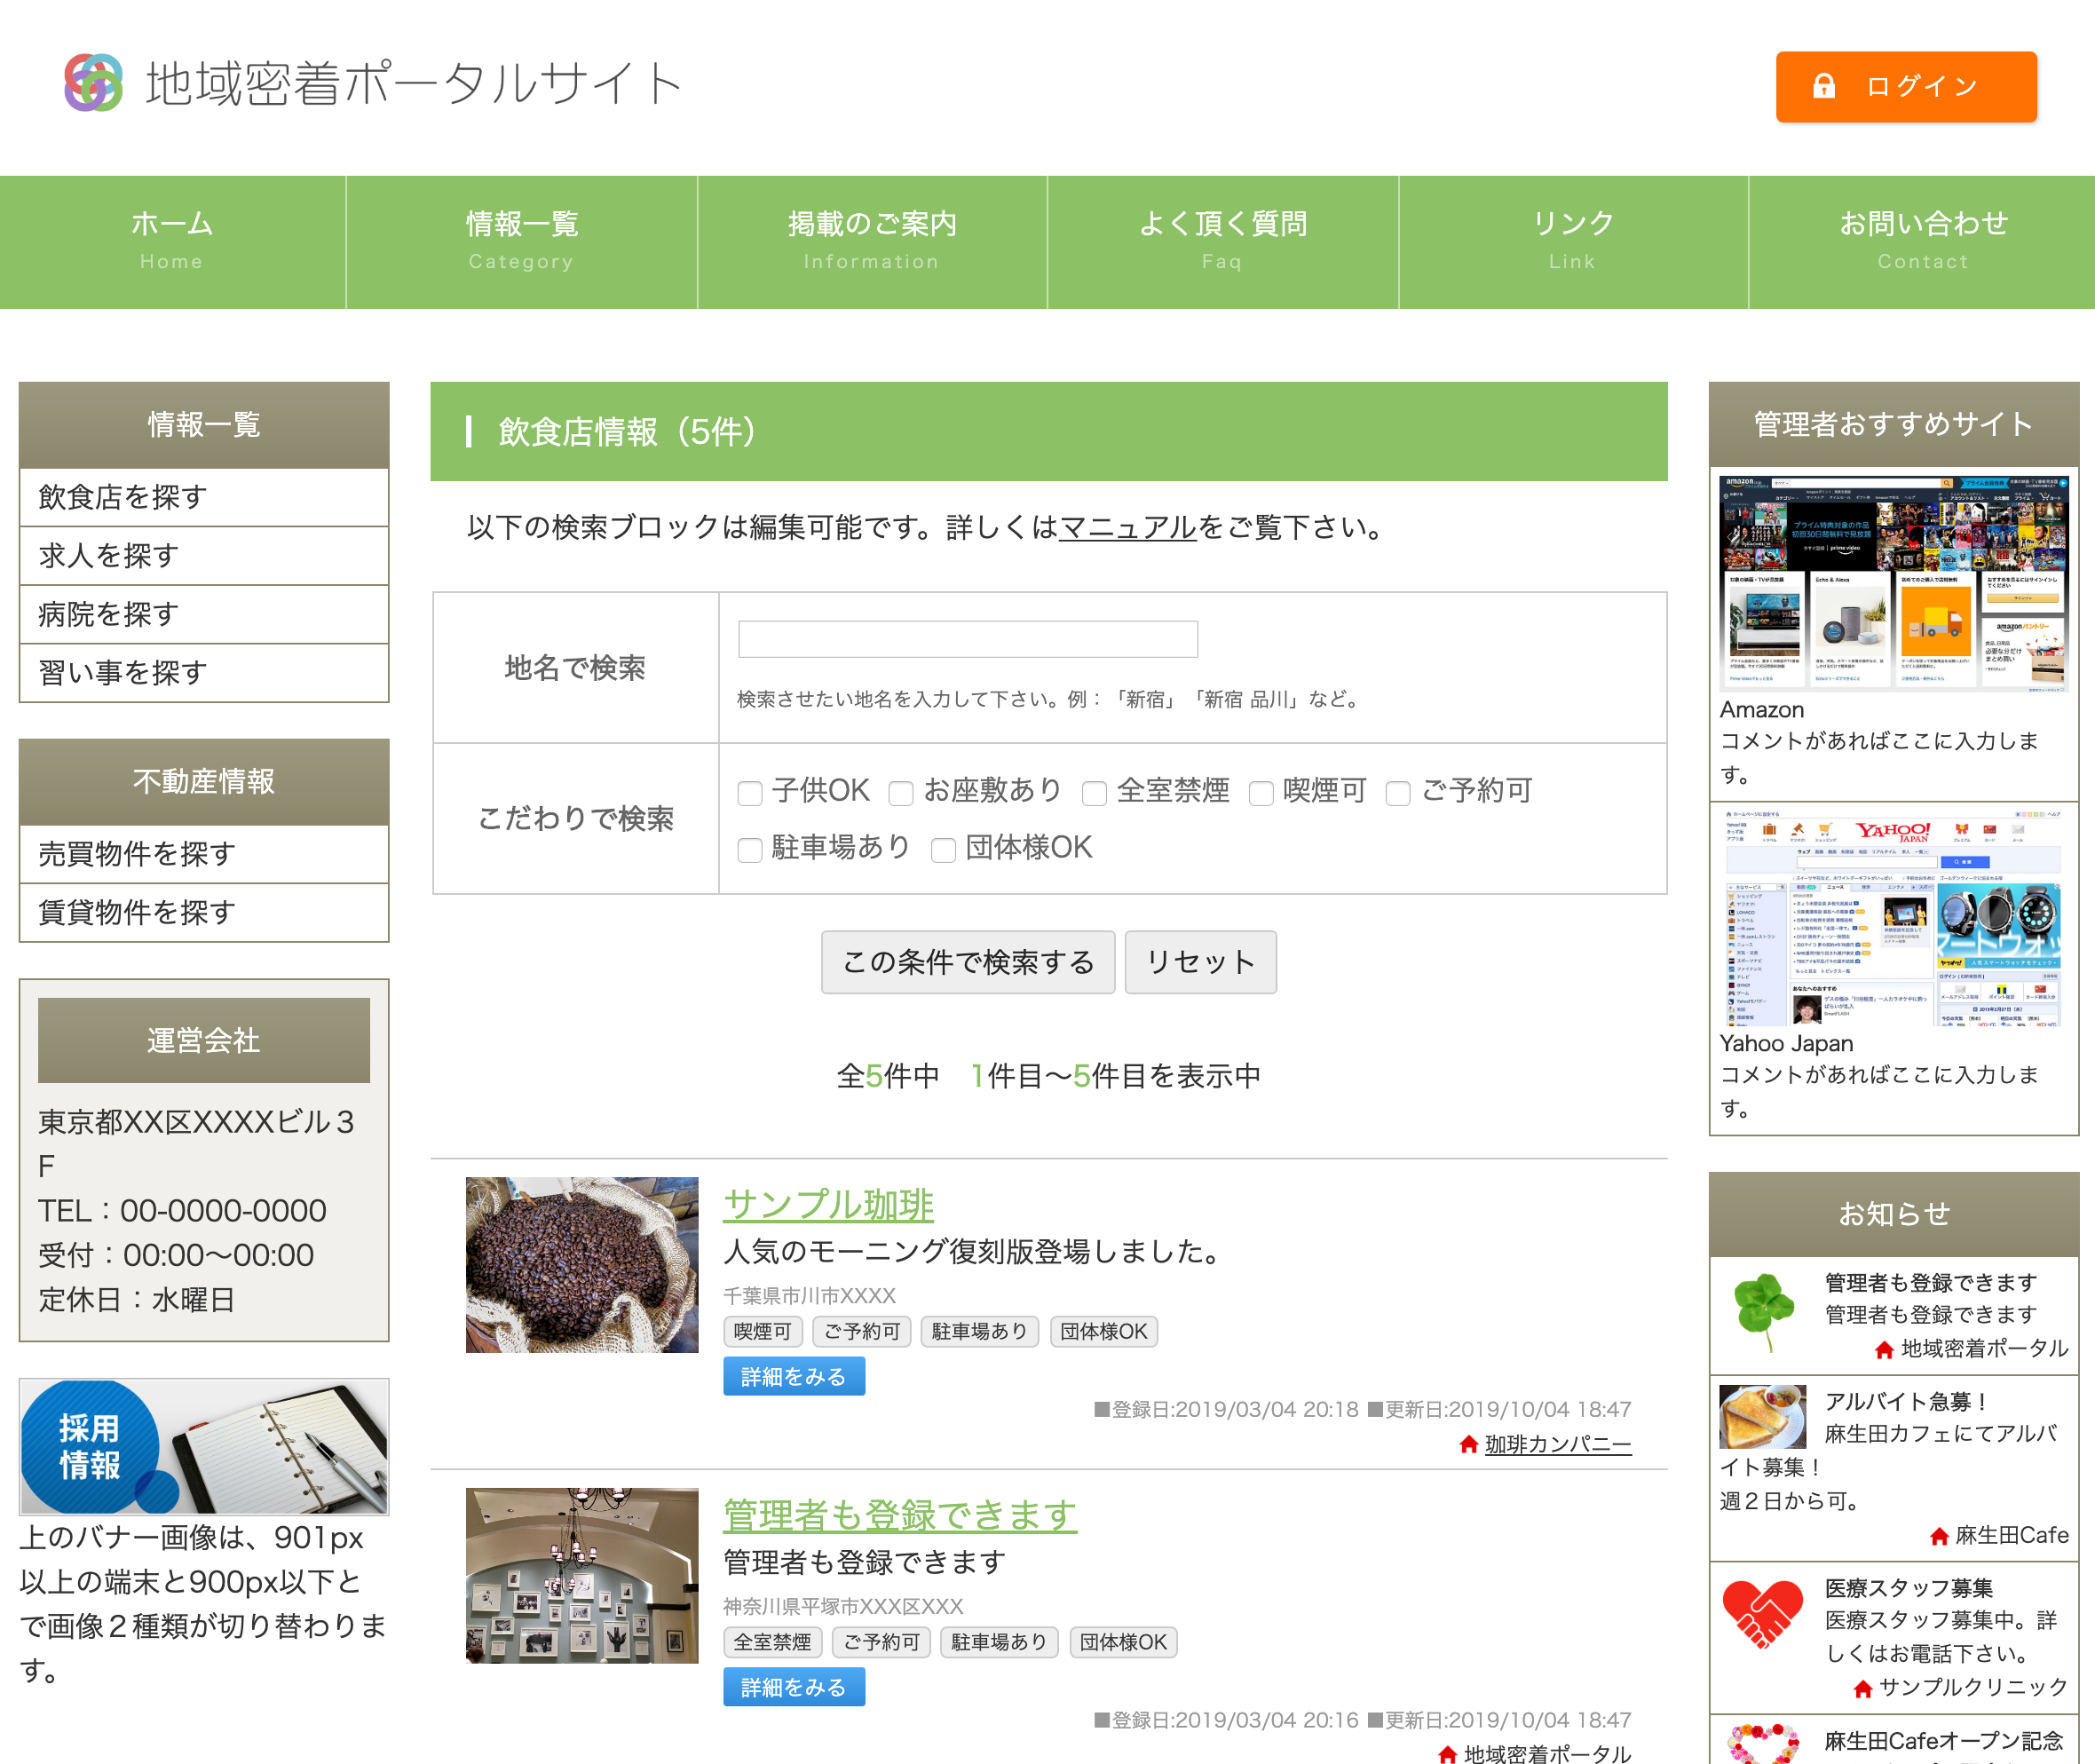
Task: Open 売買物件を探す in sidebar
Action: click(204, 854)
